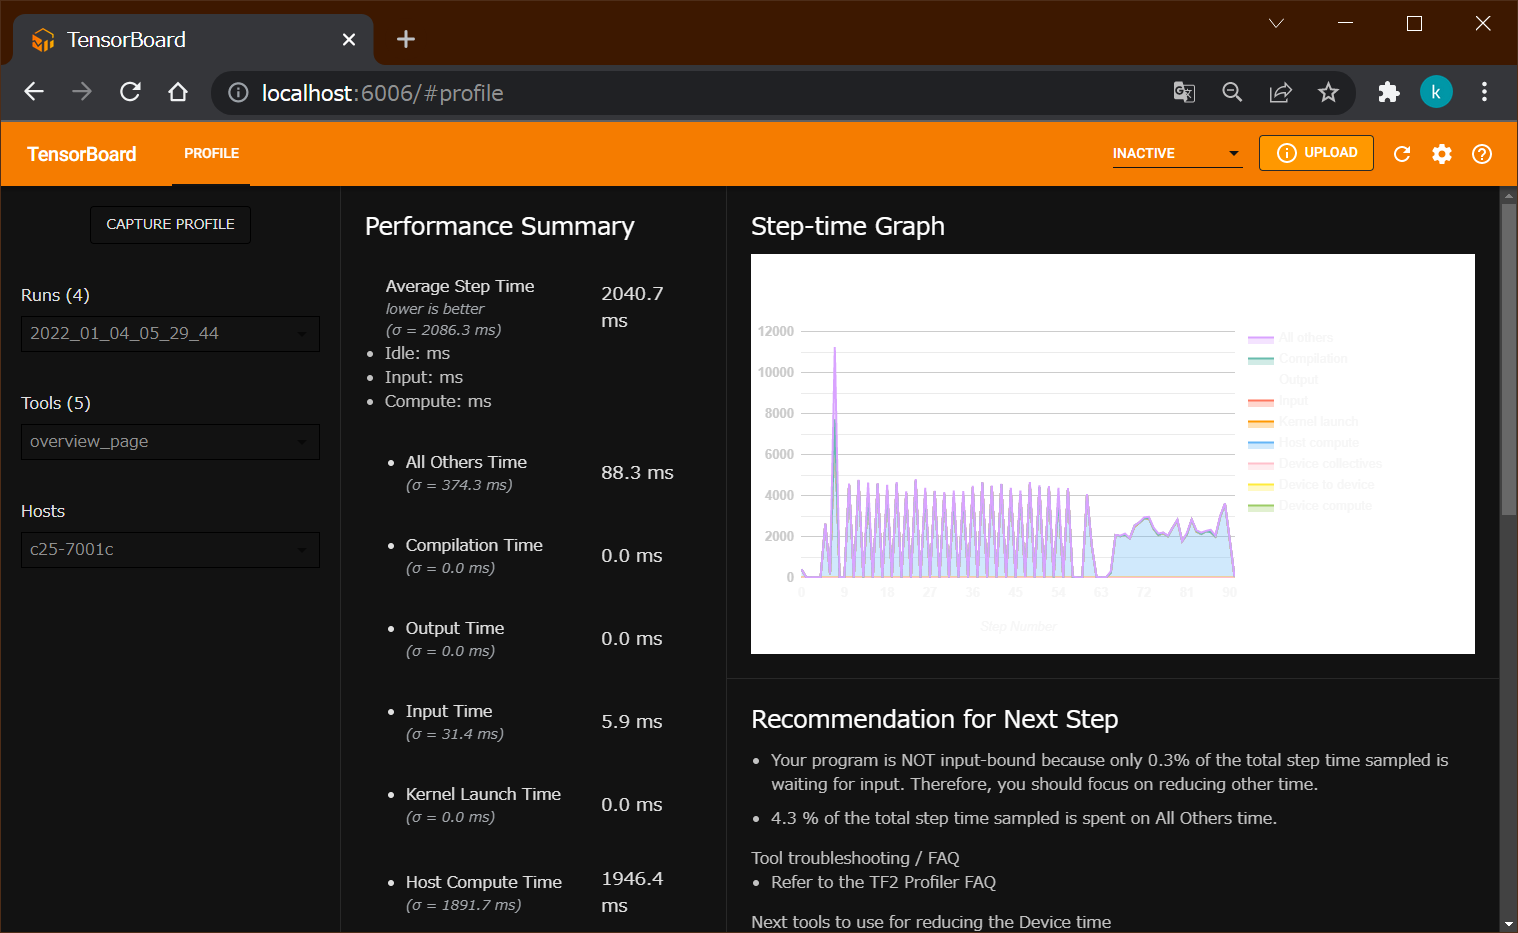This screenshot has width=1518, height=933.
Task: Click 'Refer to the TF2 Profiler FAQ'
Action: click(883, 882)
